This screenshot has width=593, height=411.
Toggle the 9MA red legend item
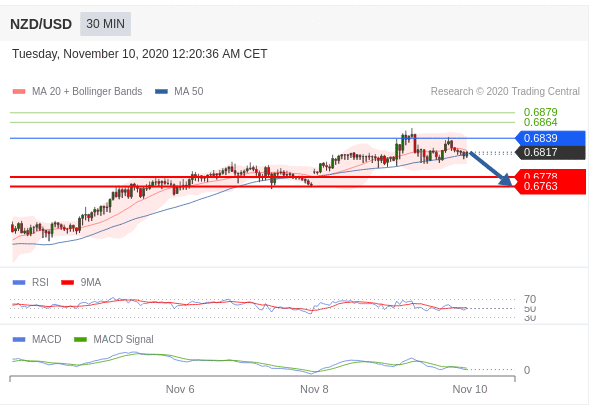coord(81,282)
